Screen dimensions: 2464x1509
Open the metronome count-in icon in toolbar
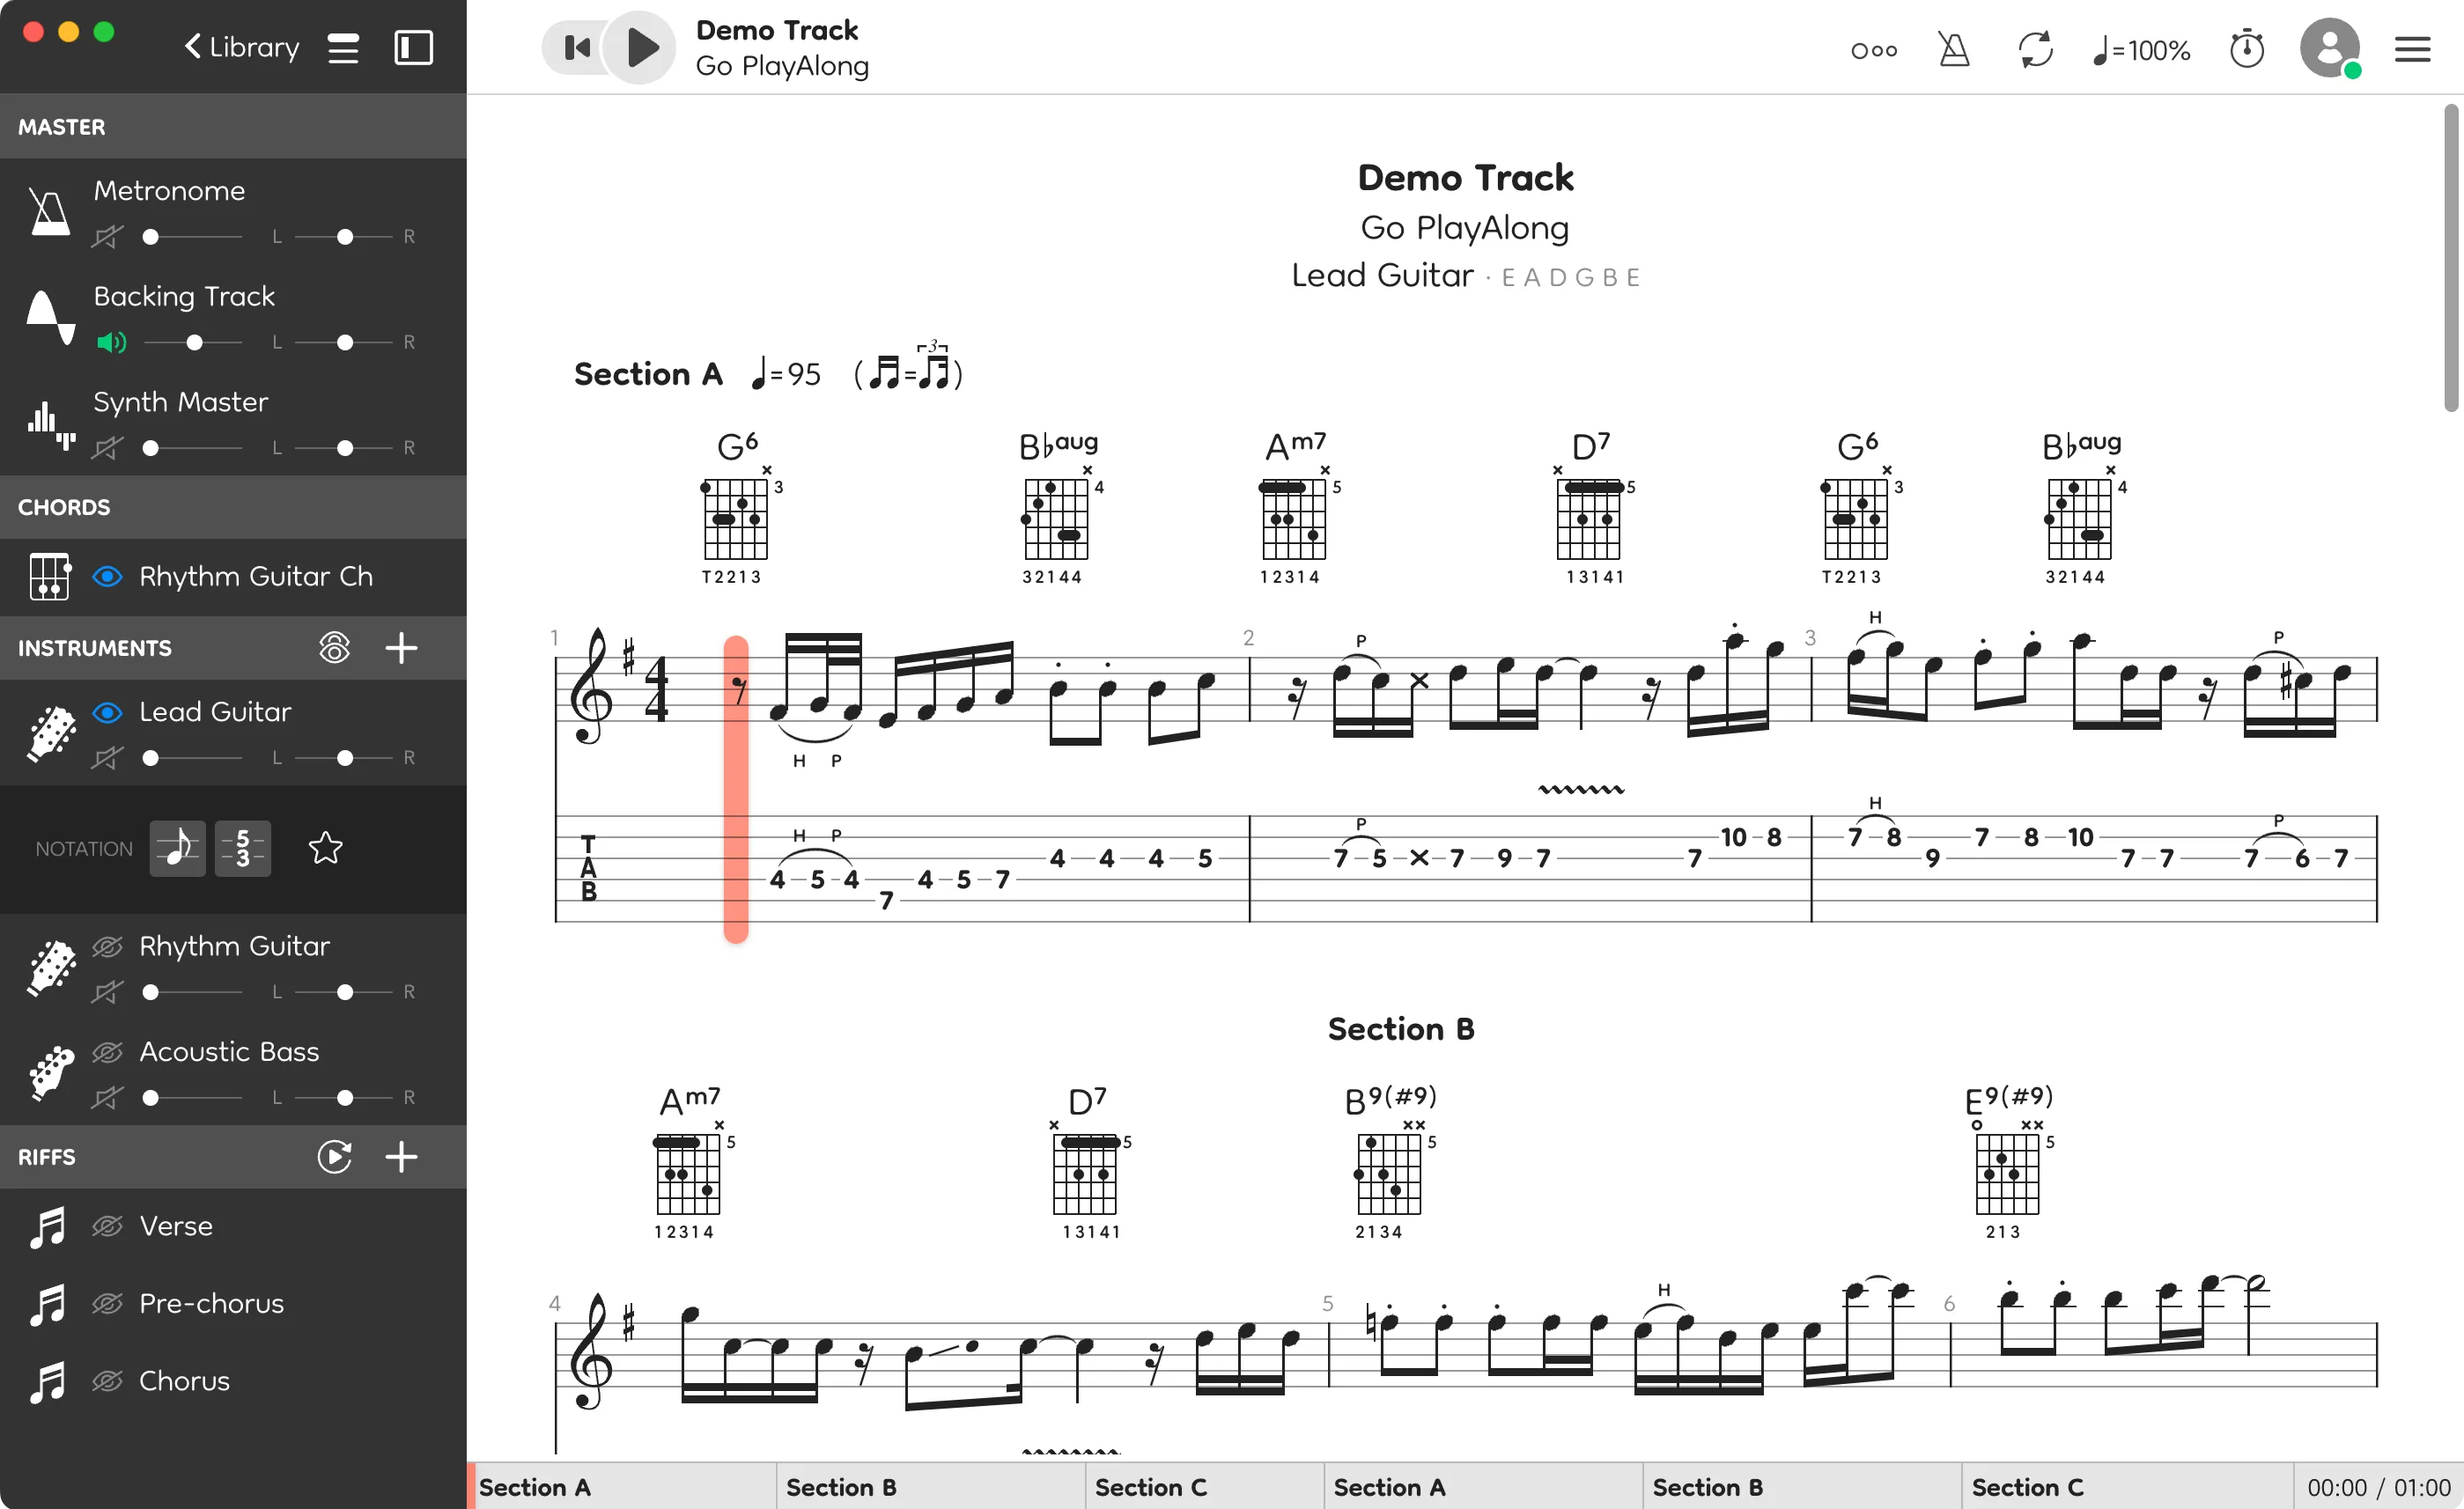tap(1953, 49)
